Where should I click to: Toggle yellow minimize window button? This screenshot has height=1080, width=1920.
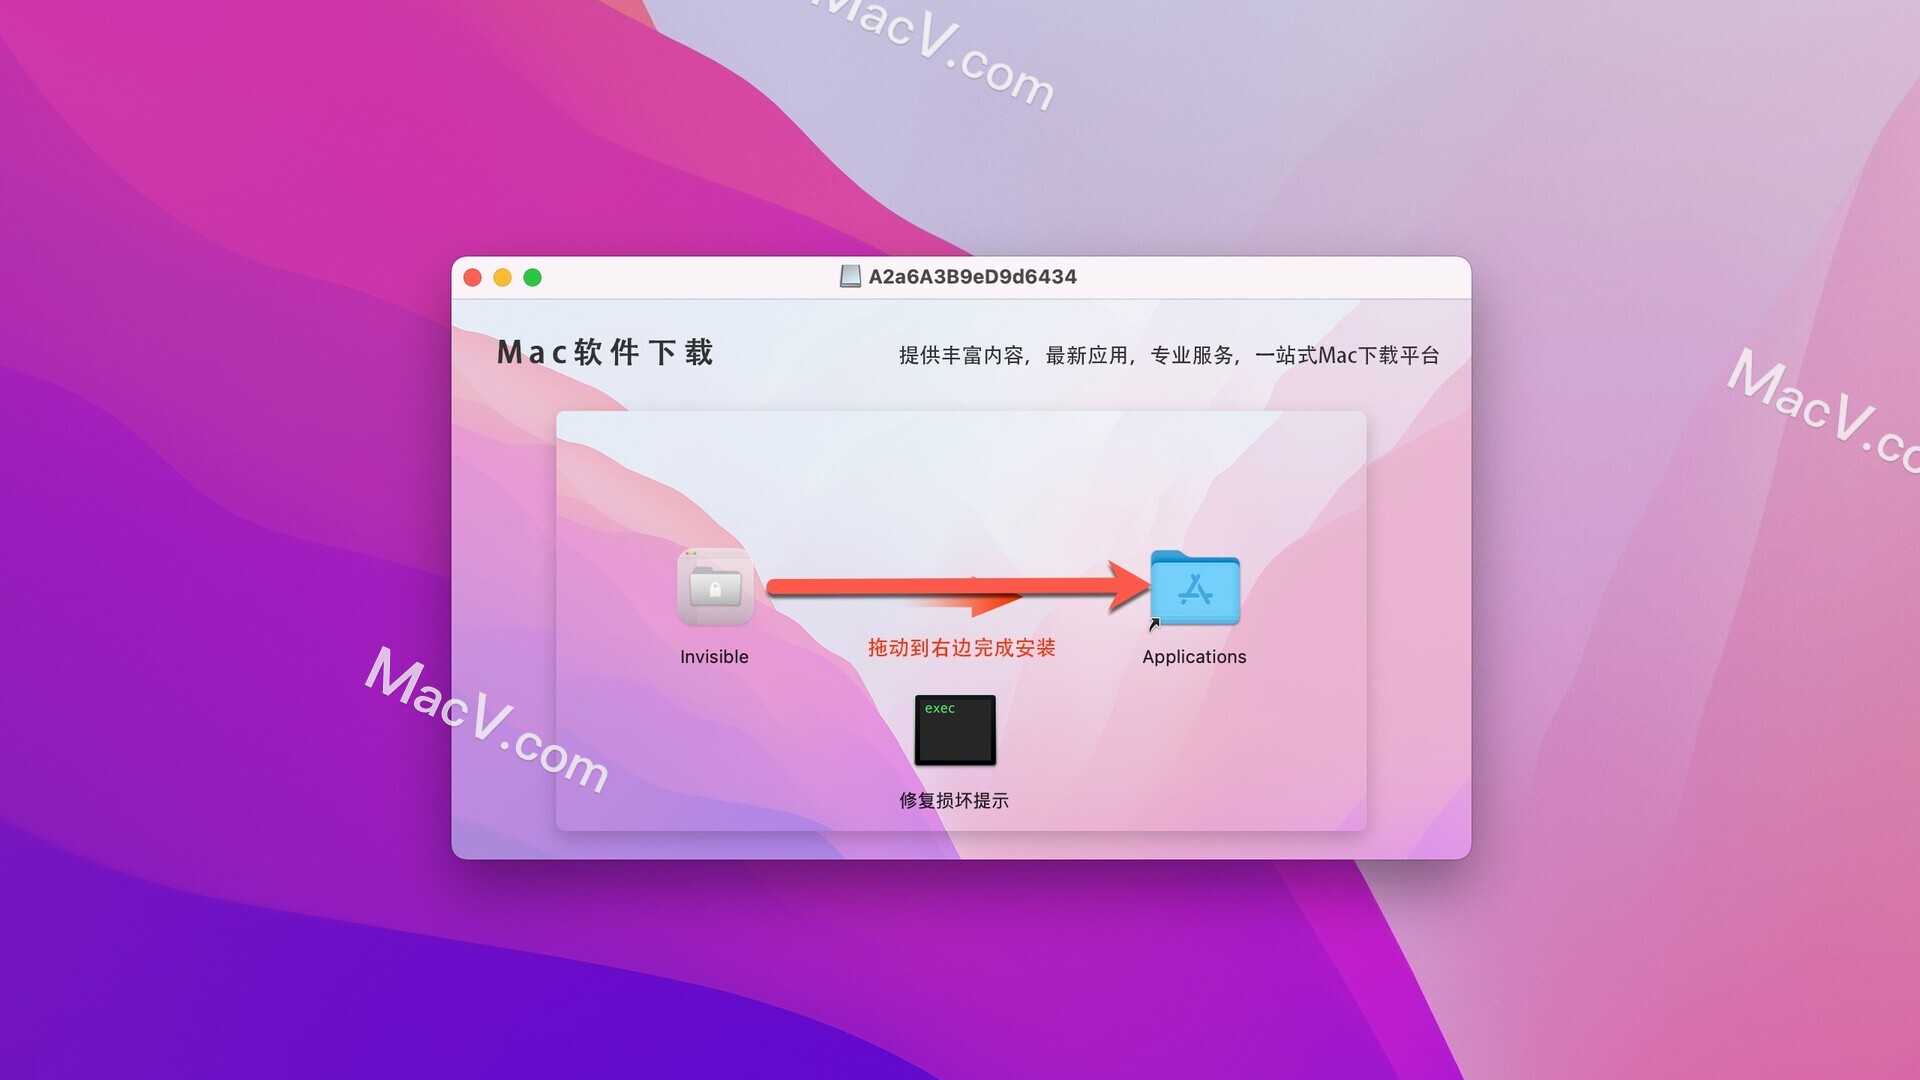point(502,276)
